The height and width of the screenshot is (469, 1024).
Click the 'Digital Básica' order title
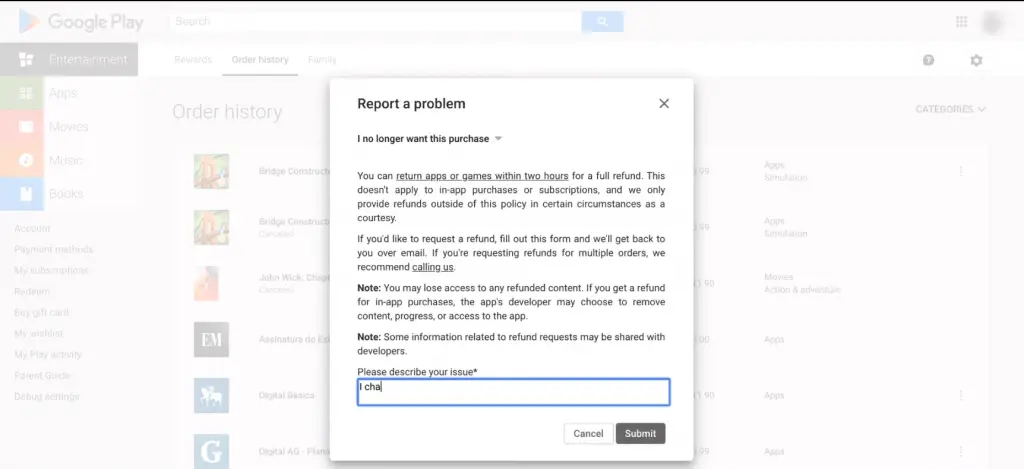pos(286,395)
